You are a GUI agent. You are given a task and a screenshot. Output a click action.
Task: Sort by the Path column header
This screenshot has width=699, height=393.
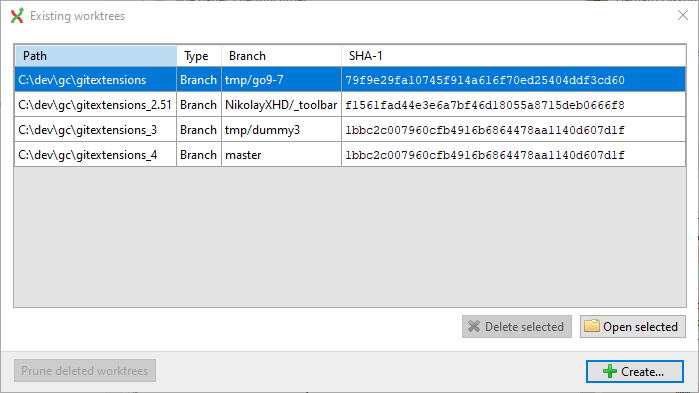tap(96, 56)
